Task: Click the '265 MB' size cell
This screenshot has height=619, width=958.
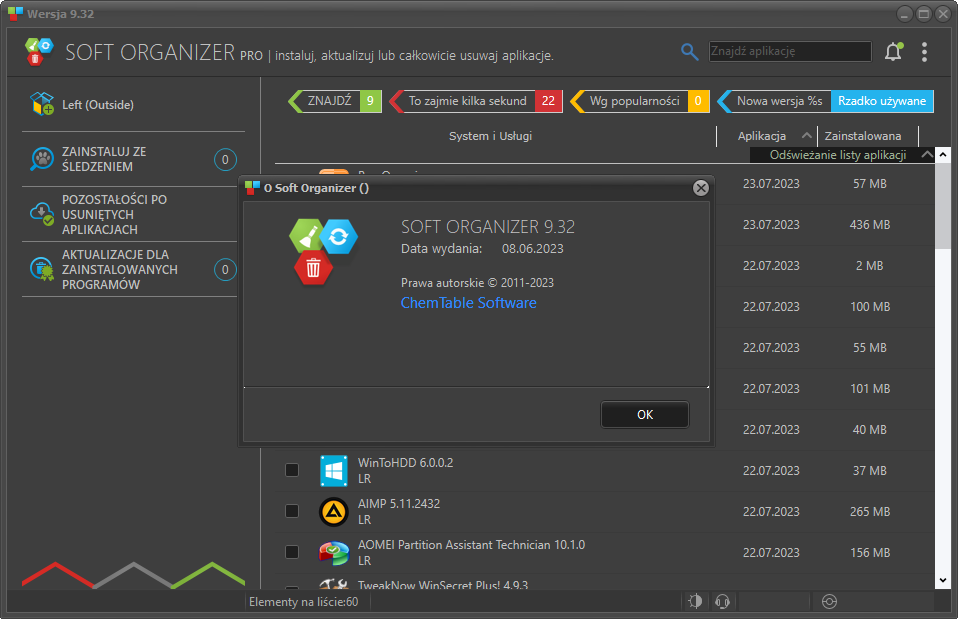Action: (x=869, y=511)
